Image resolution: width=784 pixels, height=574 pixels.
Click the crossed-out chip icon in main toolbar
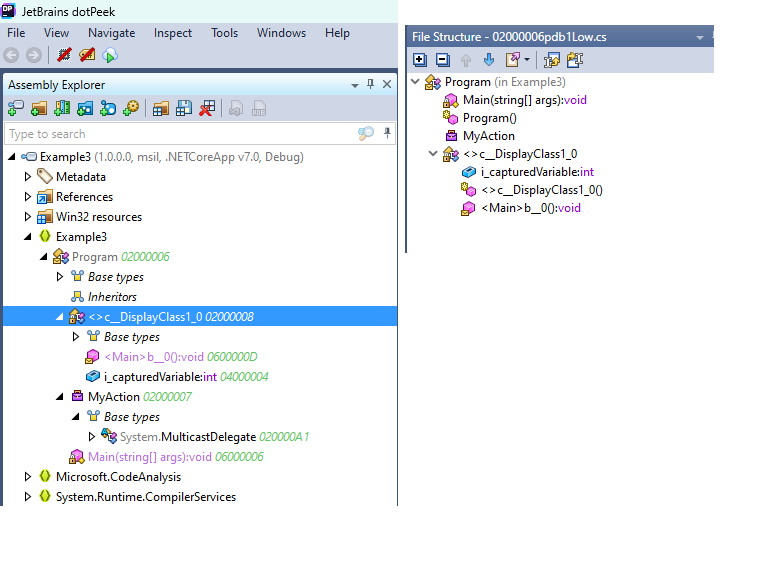[x=64, y=55]
